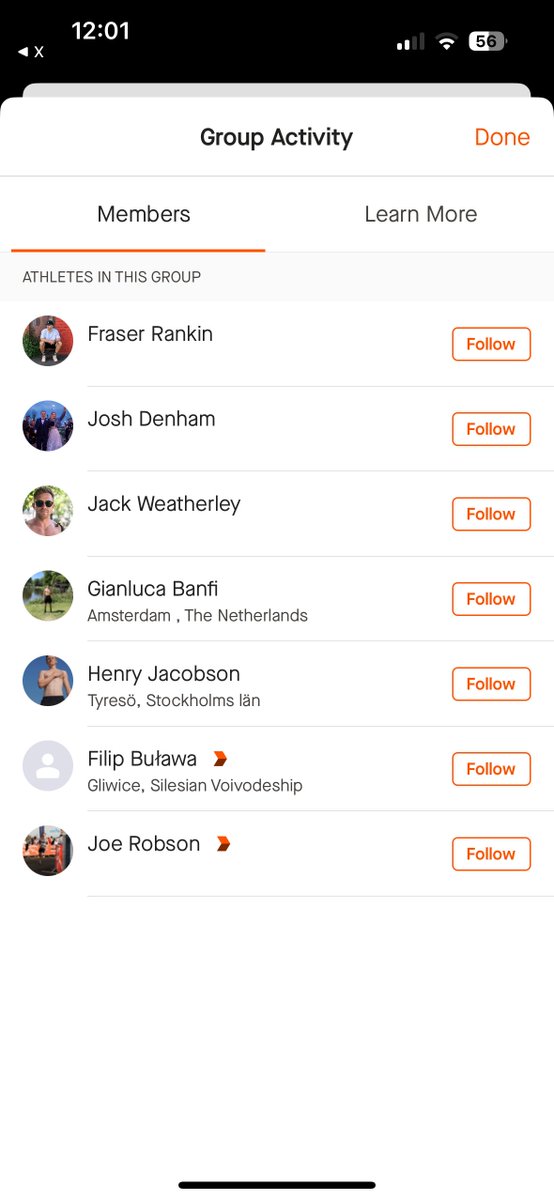Viewport: 554px width, 1200px height.
Task: Open Josh Denham's avatar photo
Action: point(48,426)
